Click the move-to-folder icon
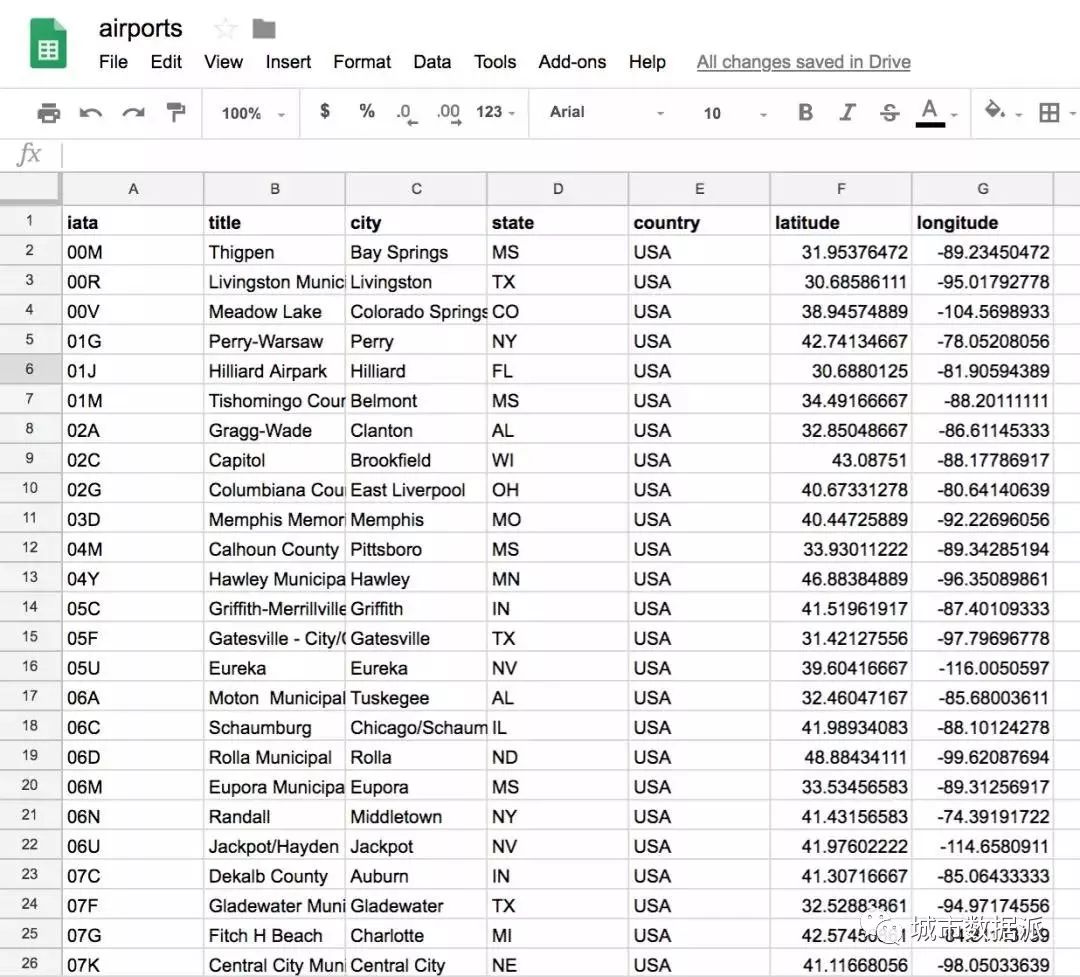The image size is (1080, 977). (264, 29)
